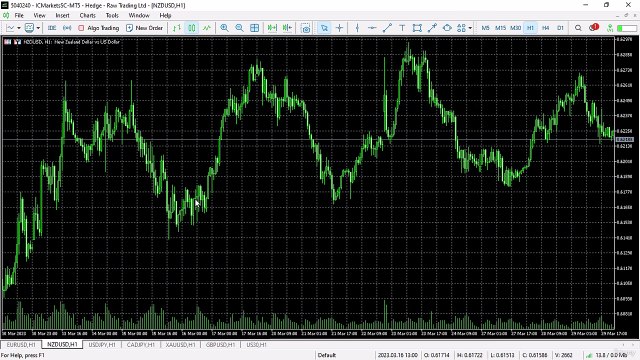Select the Fibonacci retracement tool
This screenshot has height=360, width=640.
point(432,28)
